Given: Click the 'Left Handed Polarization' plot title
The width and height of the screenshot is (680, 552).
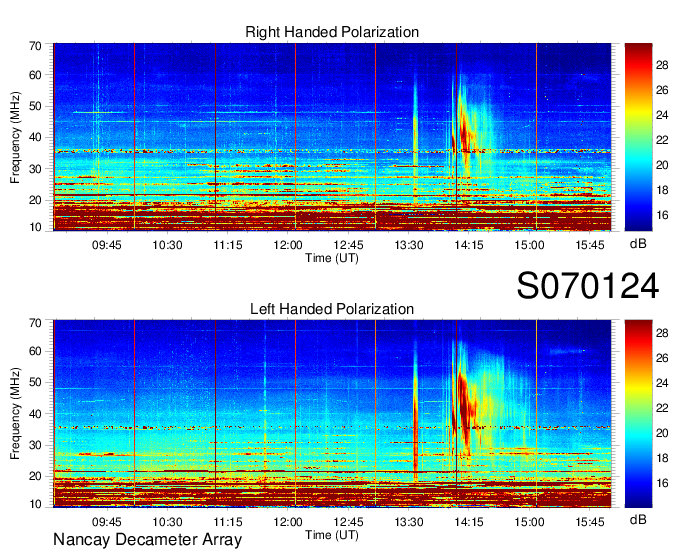Looking at the screenshot, I should coord(332,309).
